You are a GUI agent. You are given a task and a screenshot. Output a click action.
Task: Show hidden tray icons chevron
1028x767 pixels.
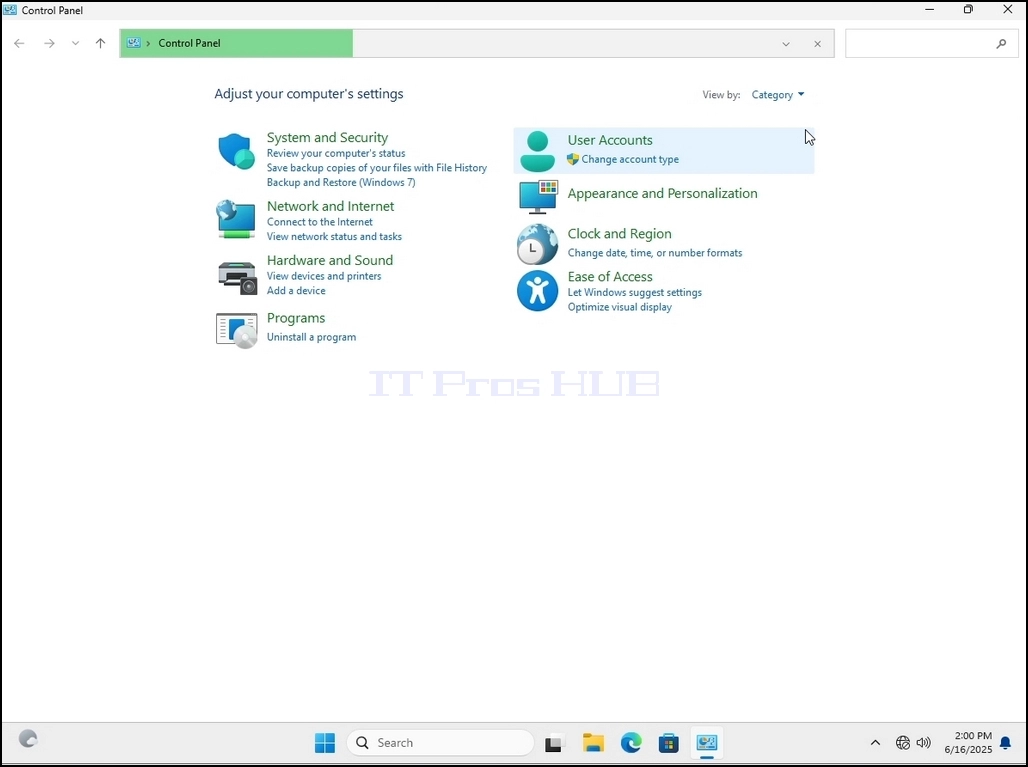875,743
